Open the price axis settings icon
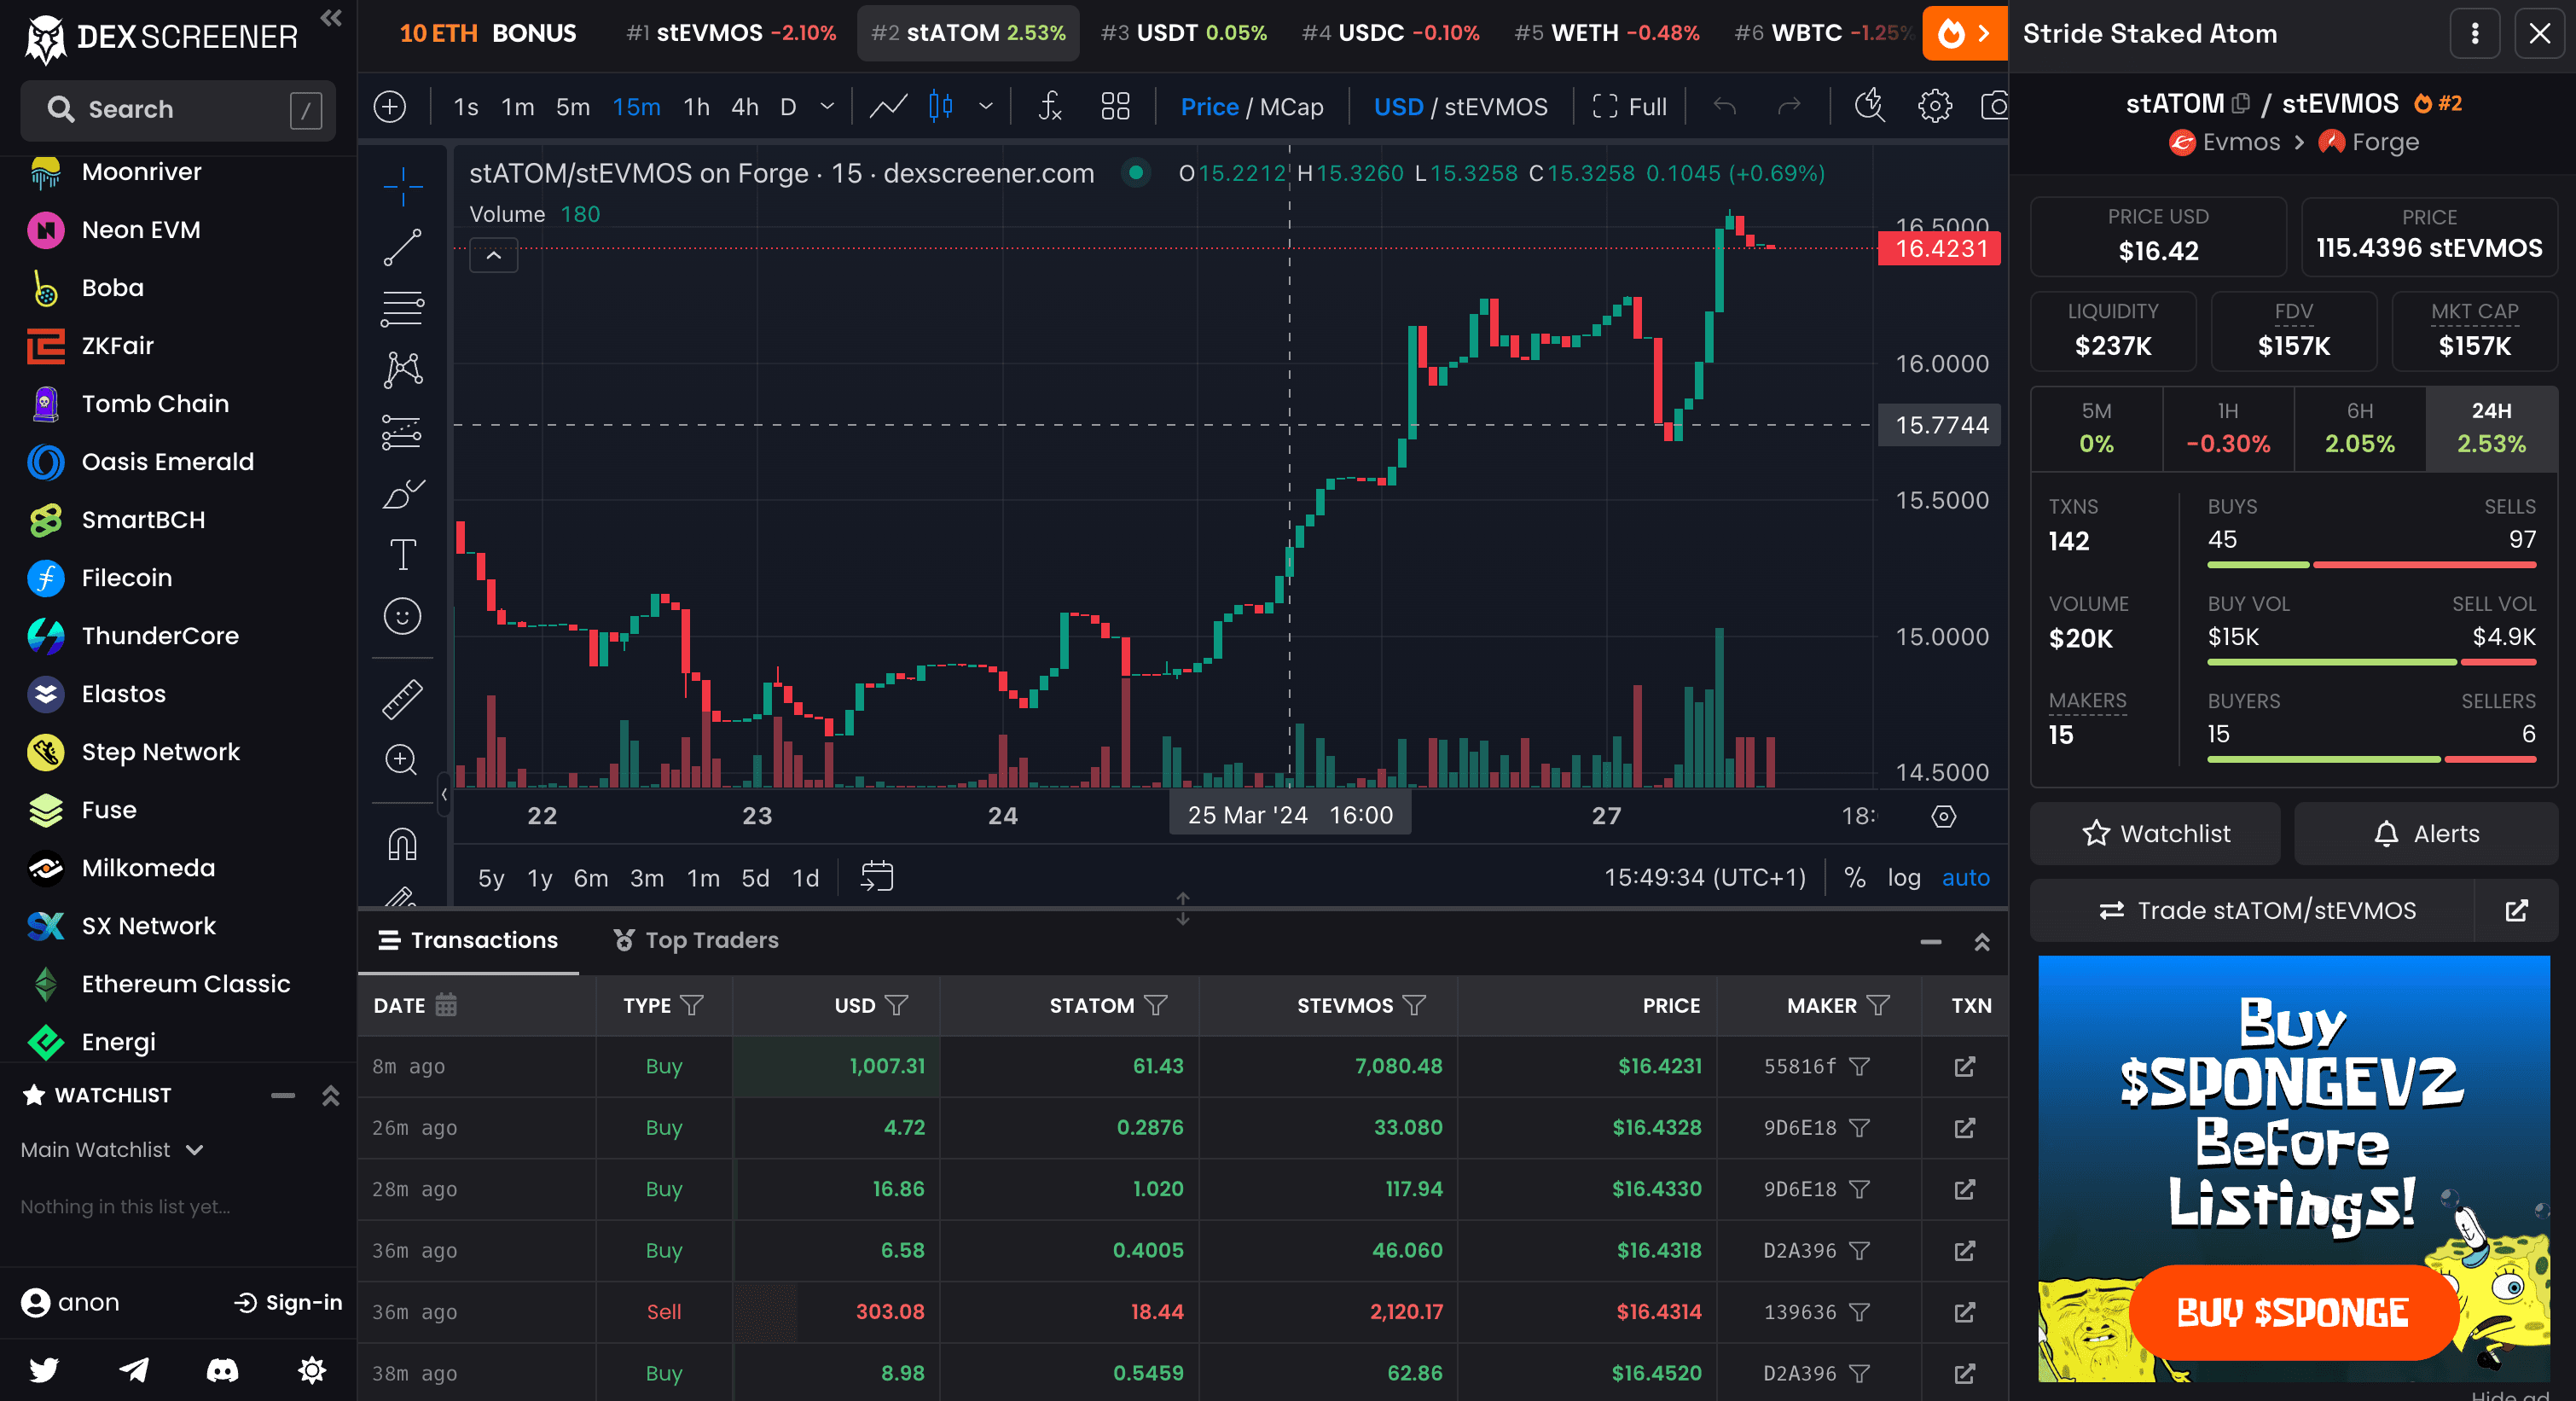The height and width of the screenshot is (1401, 2576). (x=1943, y=817)
